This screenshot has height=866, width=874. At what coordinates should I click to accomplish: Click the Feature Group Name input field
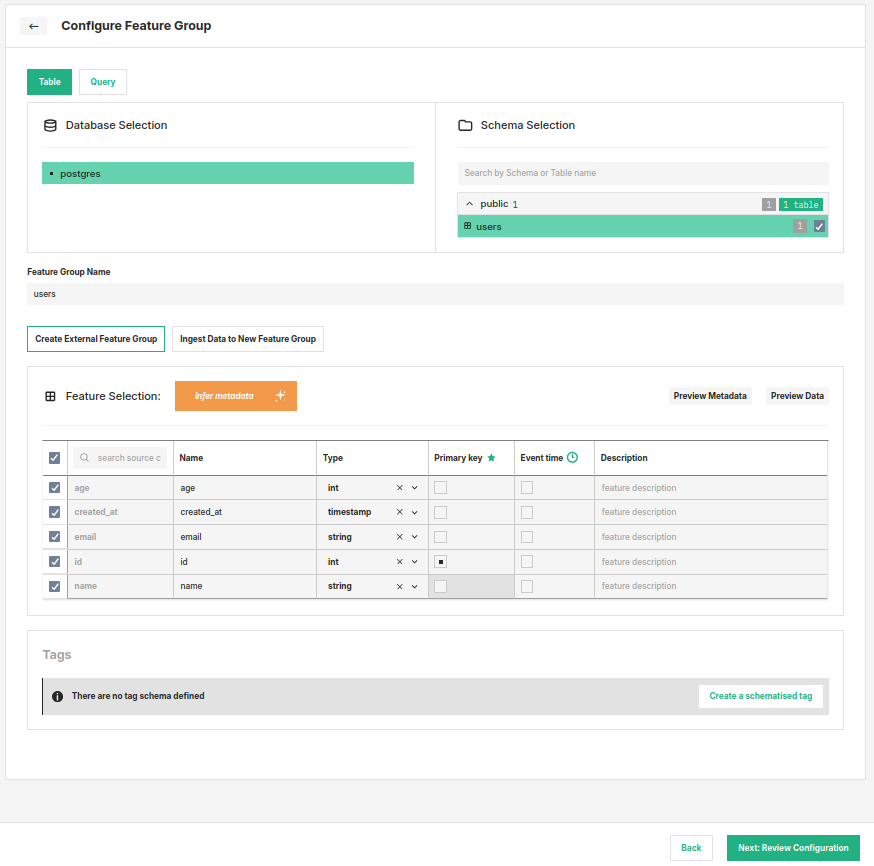point(435,293)
